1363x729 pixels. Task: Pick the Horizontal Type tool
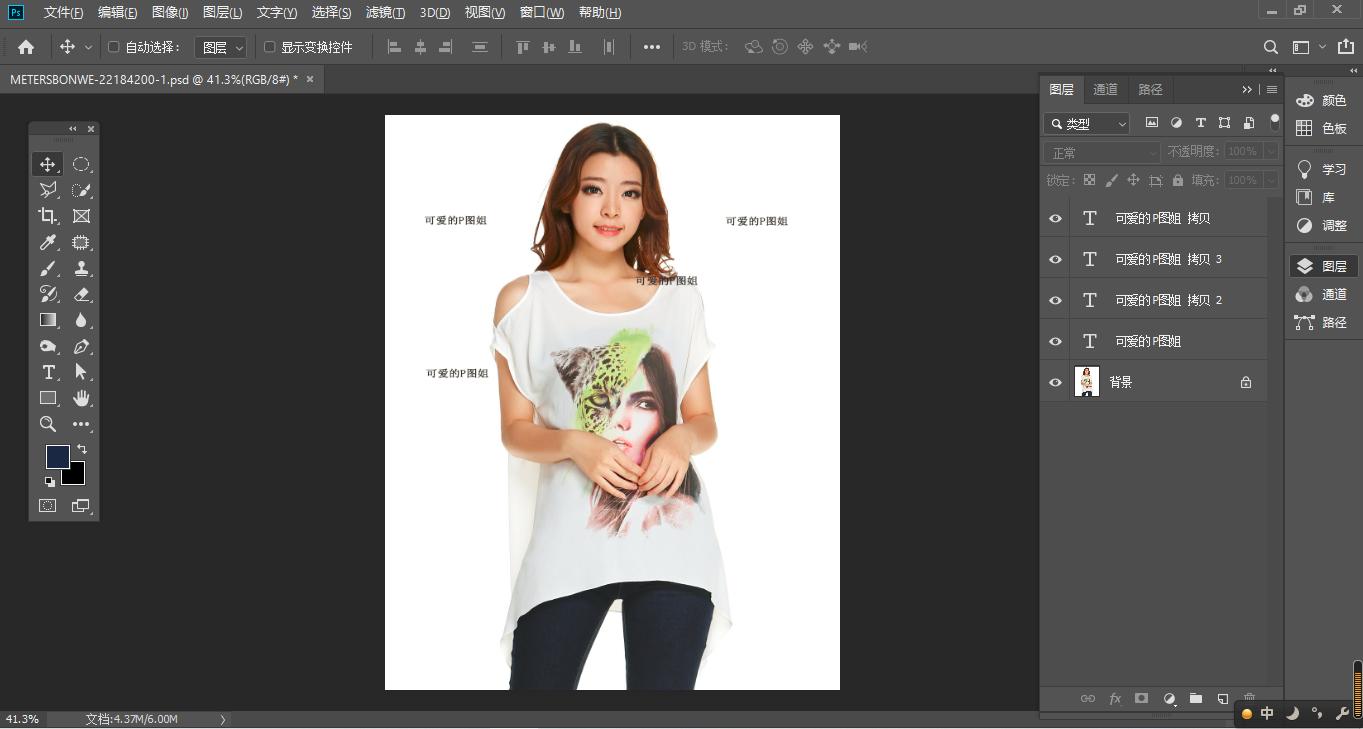(x=47, y=372)
